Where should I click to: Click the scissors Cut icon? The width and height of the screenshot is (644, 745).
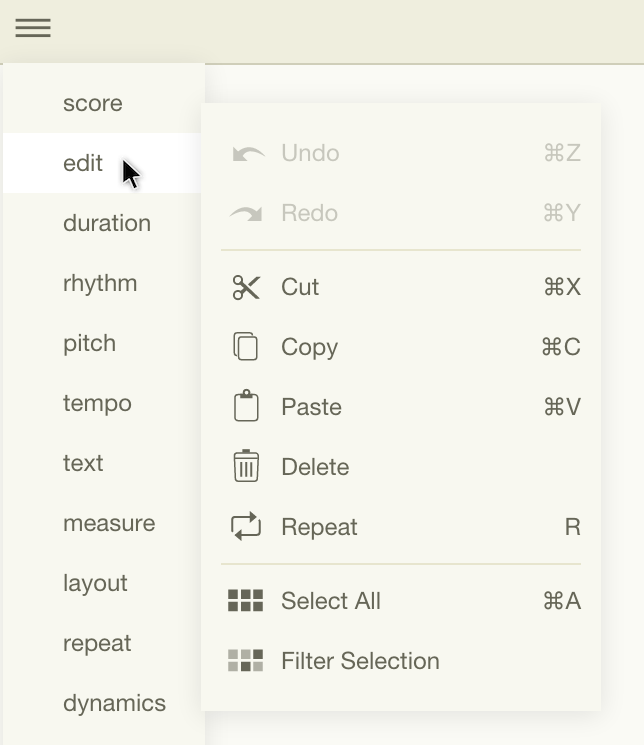tap(246, 288)
